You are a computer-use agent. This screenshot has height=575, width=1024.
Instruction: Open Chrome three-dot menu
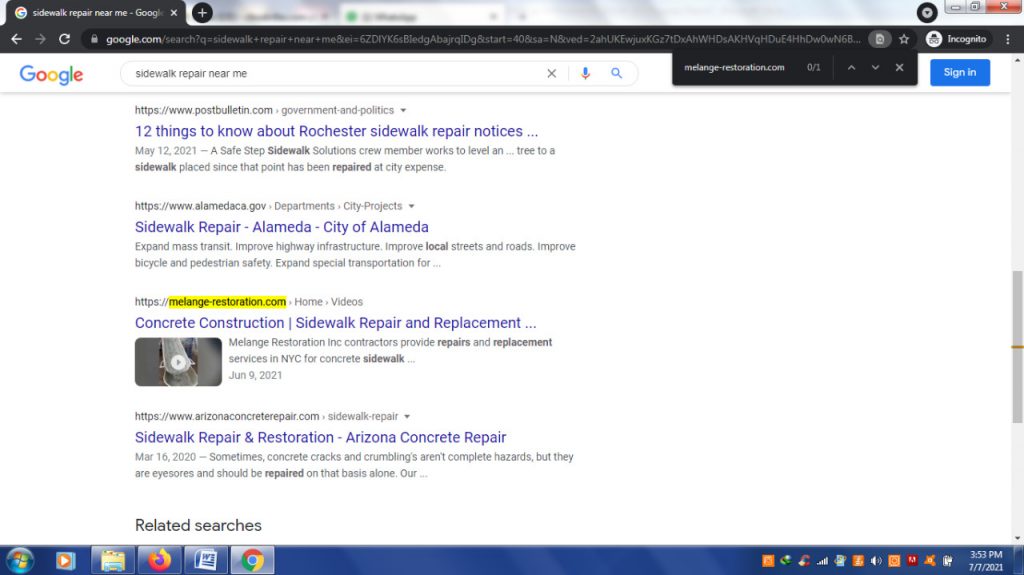(1008, 39)
